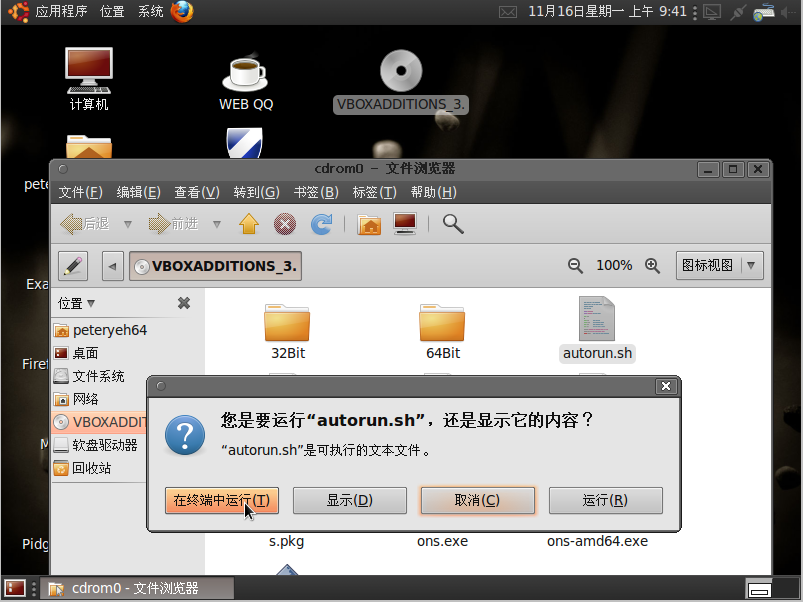Image resolution: width=803 pixels, height=602 pixels.
Task: Click the cdrom0 - 文件浏览器 taskbar button
Action: click(137, 589)
